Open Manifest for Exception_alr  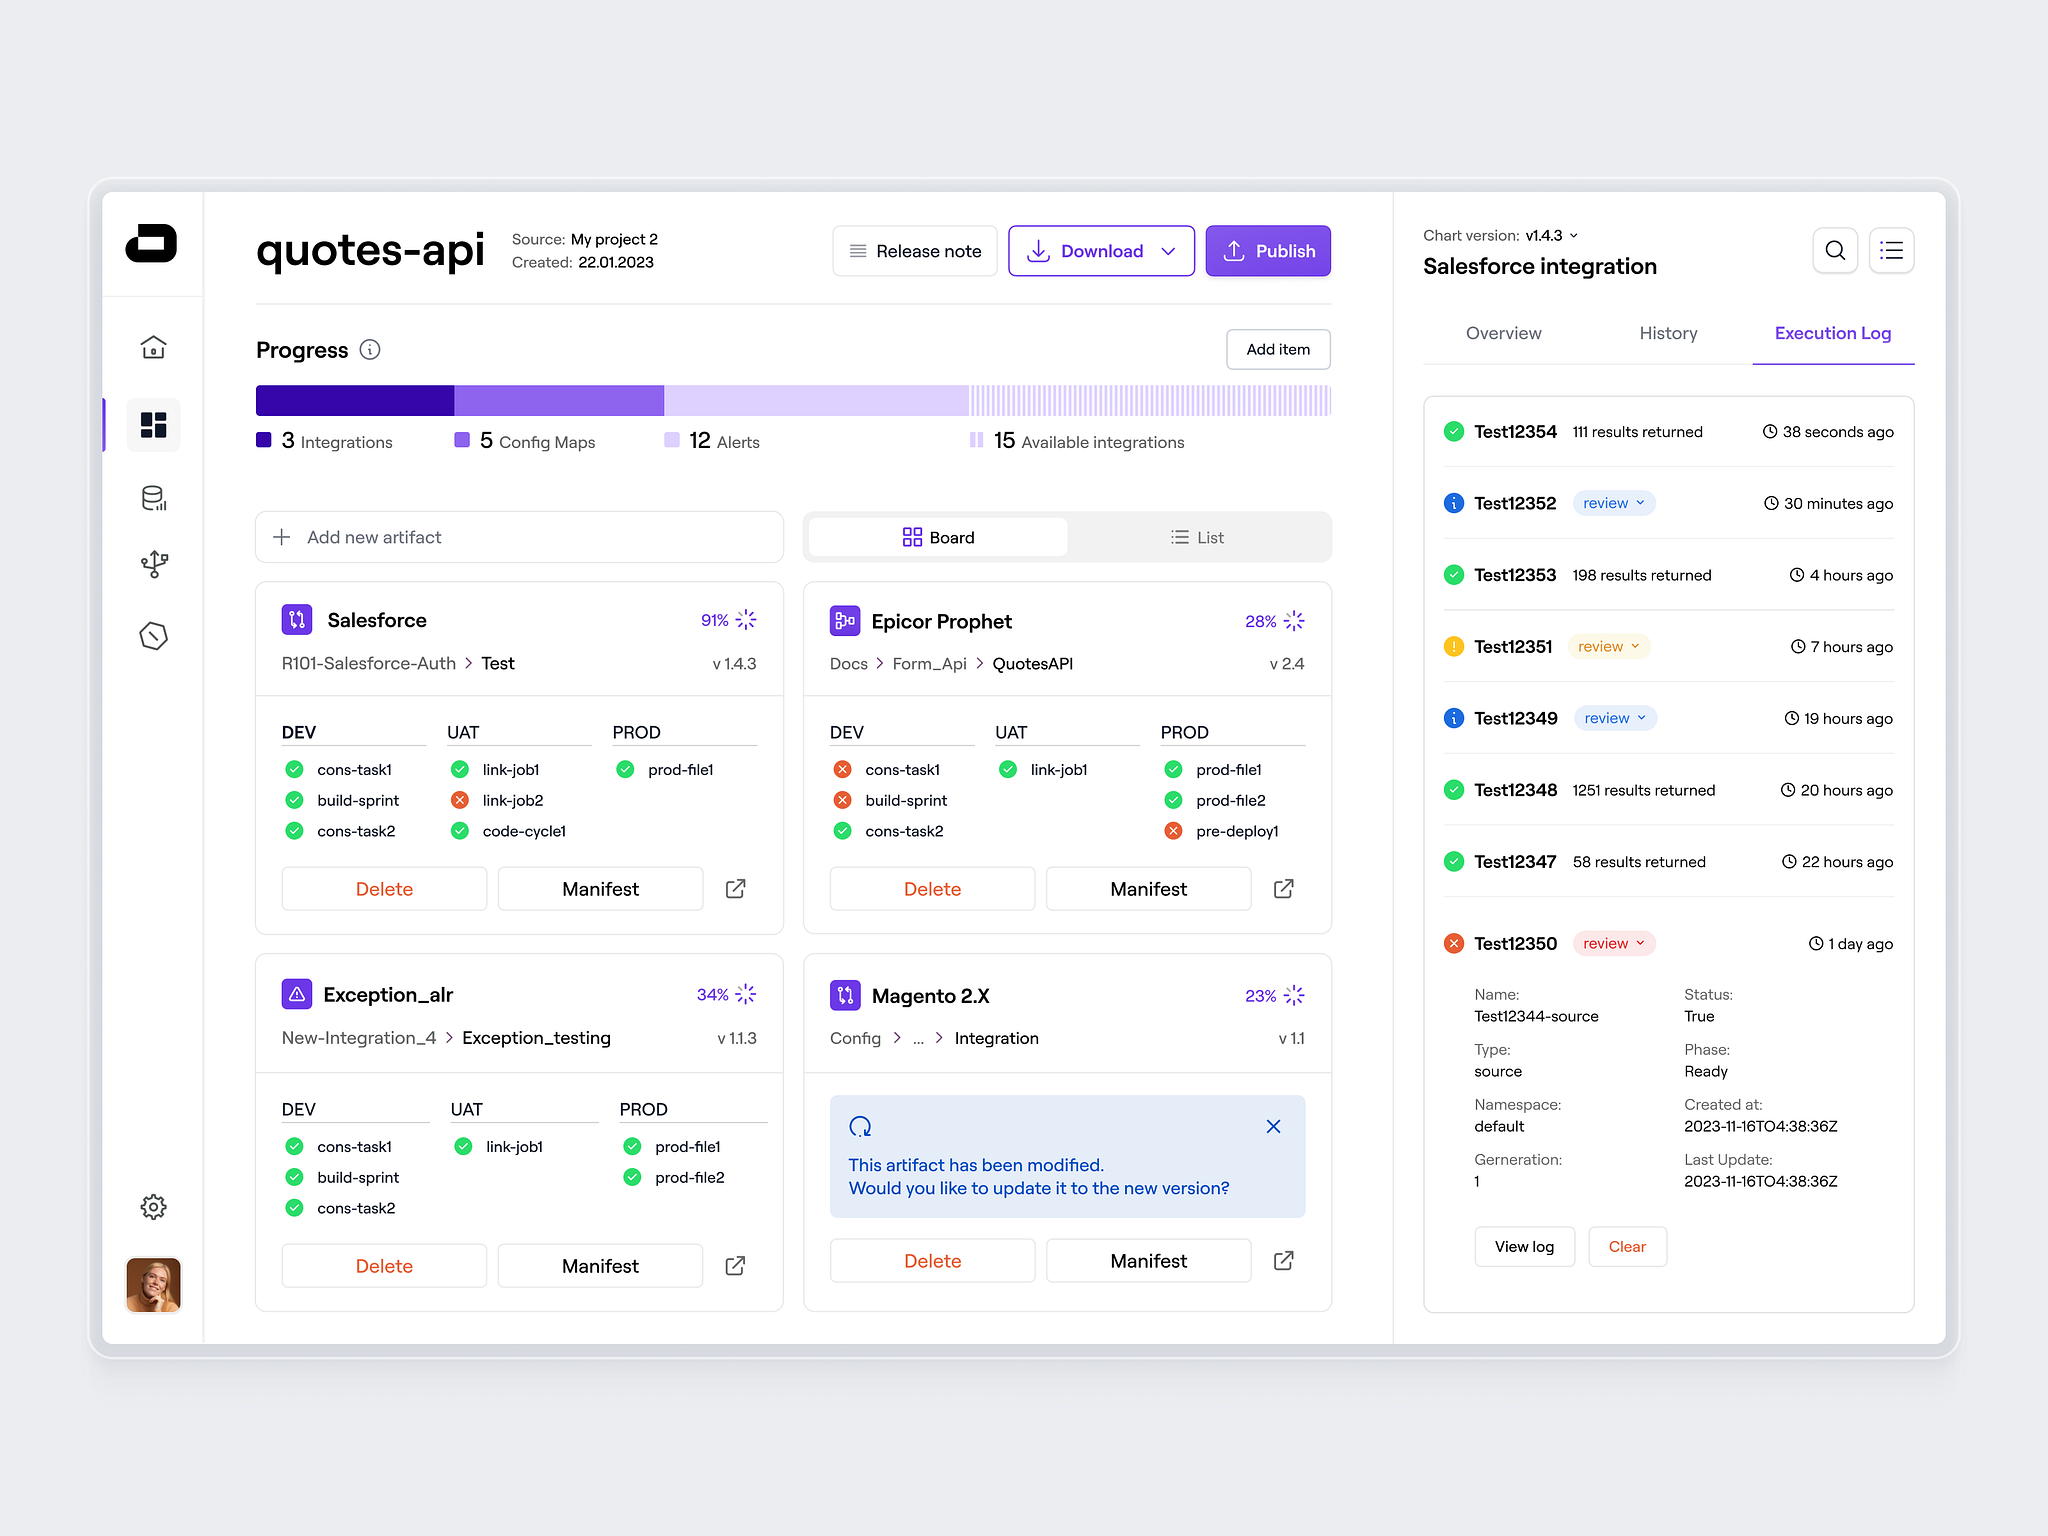600,1265
